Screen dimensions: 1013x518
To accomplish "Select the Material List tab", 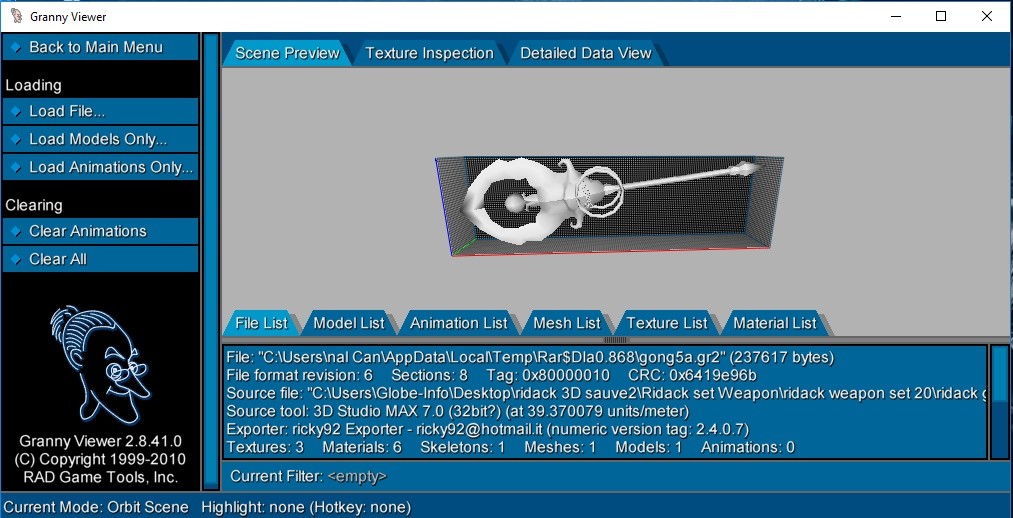I will (x=775, y=323).
